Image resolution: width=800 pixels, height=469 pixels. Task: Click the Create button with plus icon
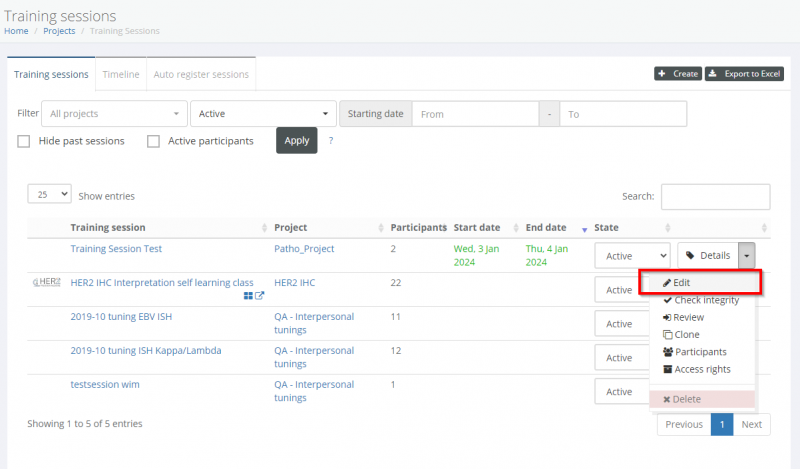tap(678, 74)
